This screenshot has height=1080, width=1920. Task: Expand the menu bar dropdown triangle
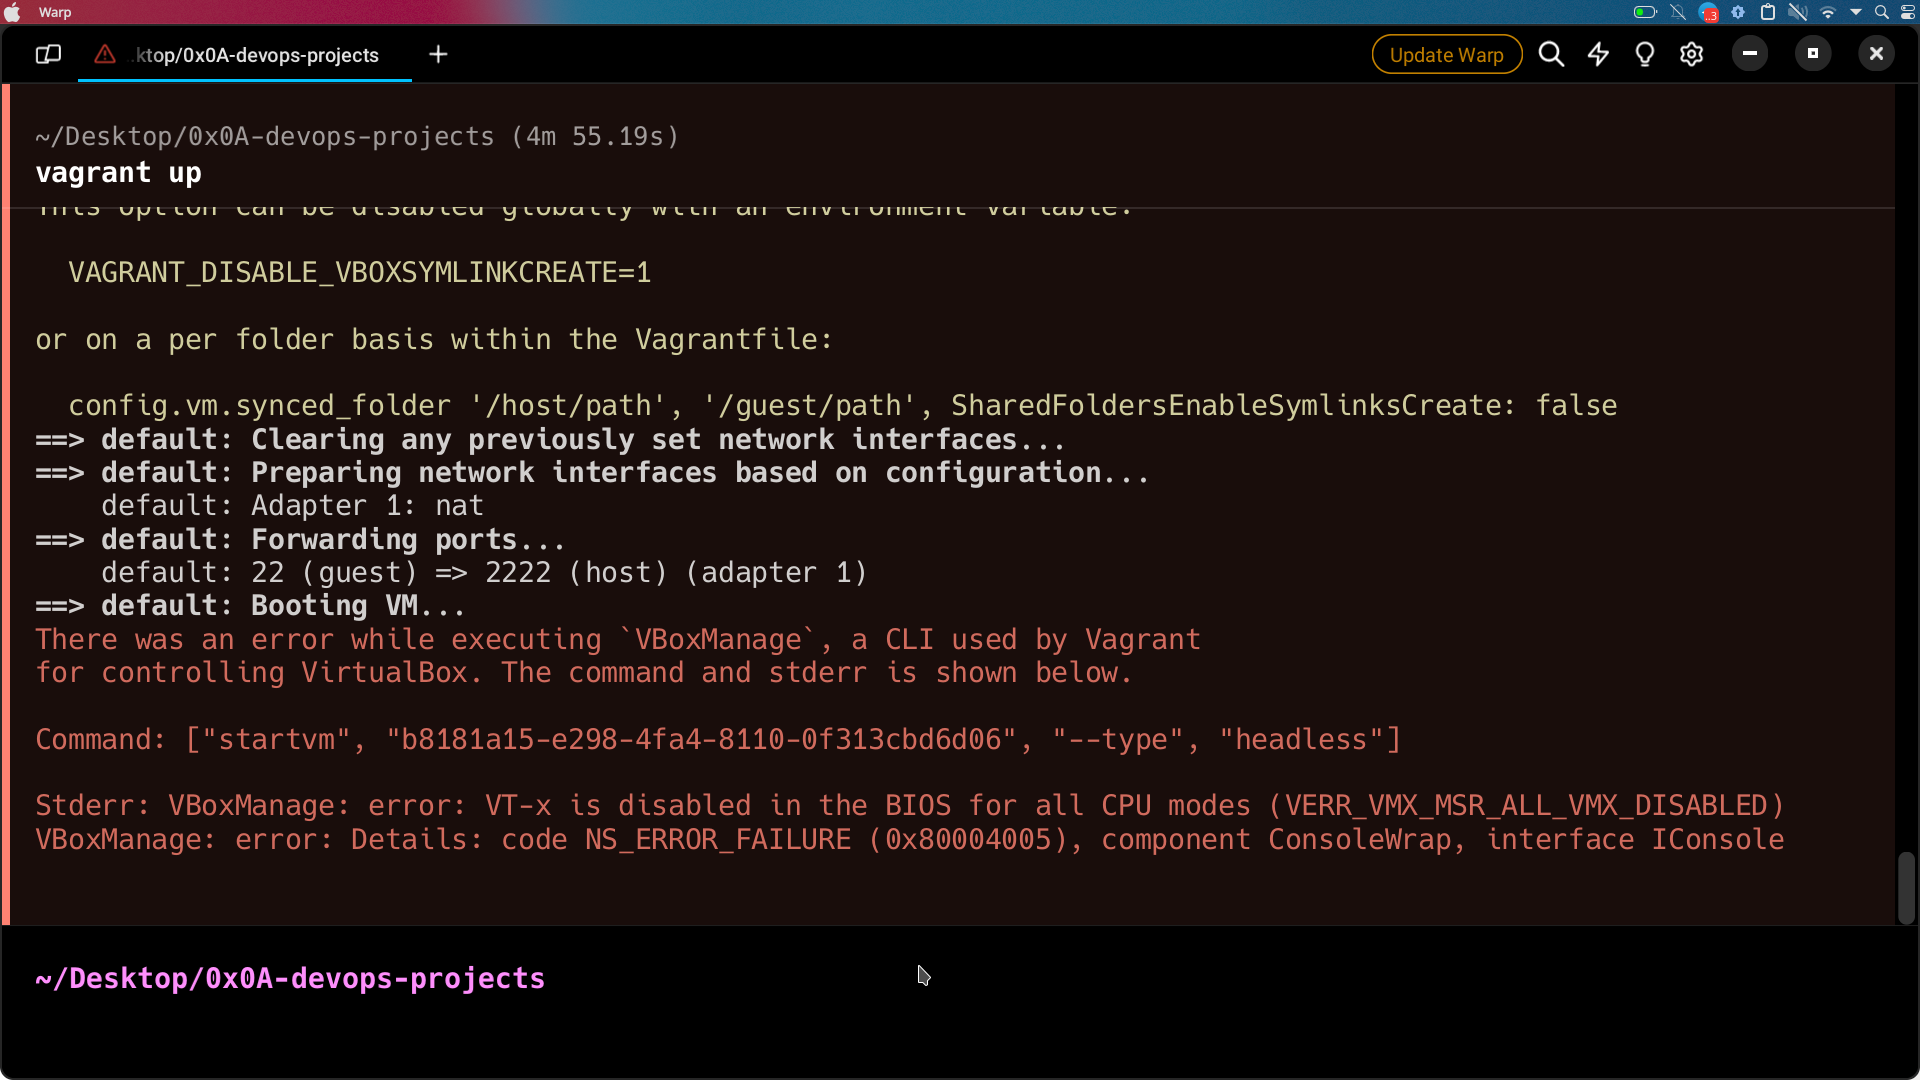(1856, 13)
